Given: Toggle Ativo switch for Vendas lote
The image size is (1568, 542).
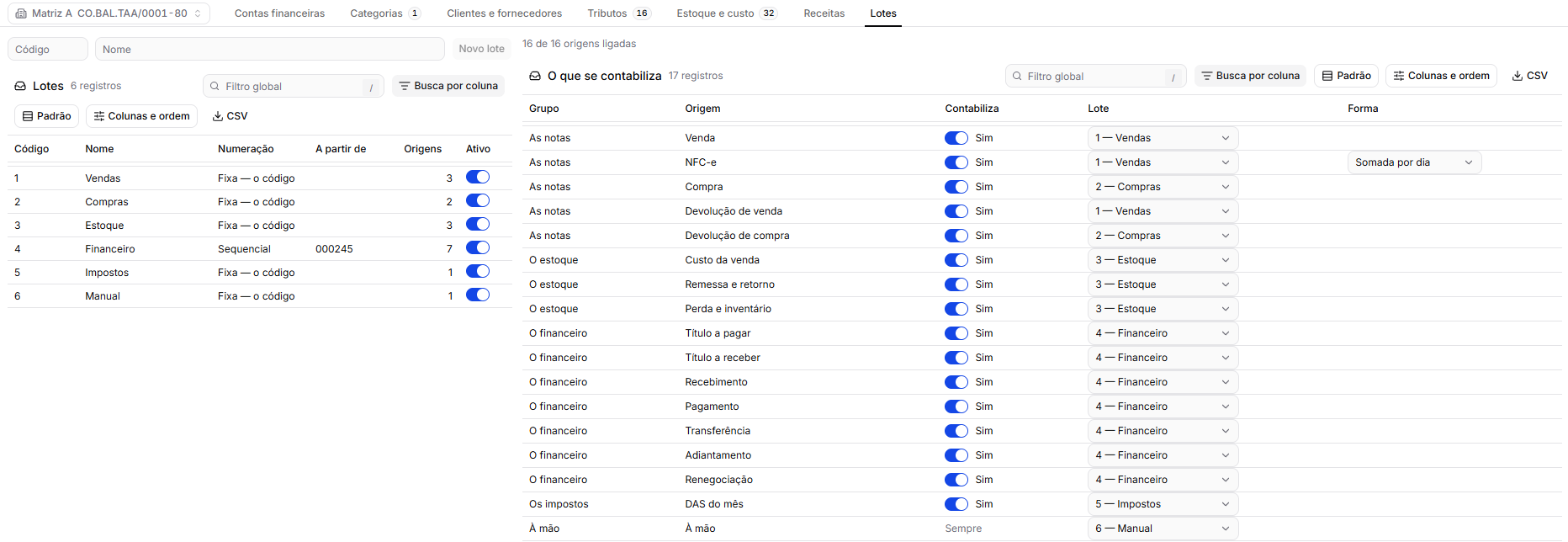Looking at the screenshot, I should tap(477, 177).
